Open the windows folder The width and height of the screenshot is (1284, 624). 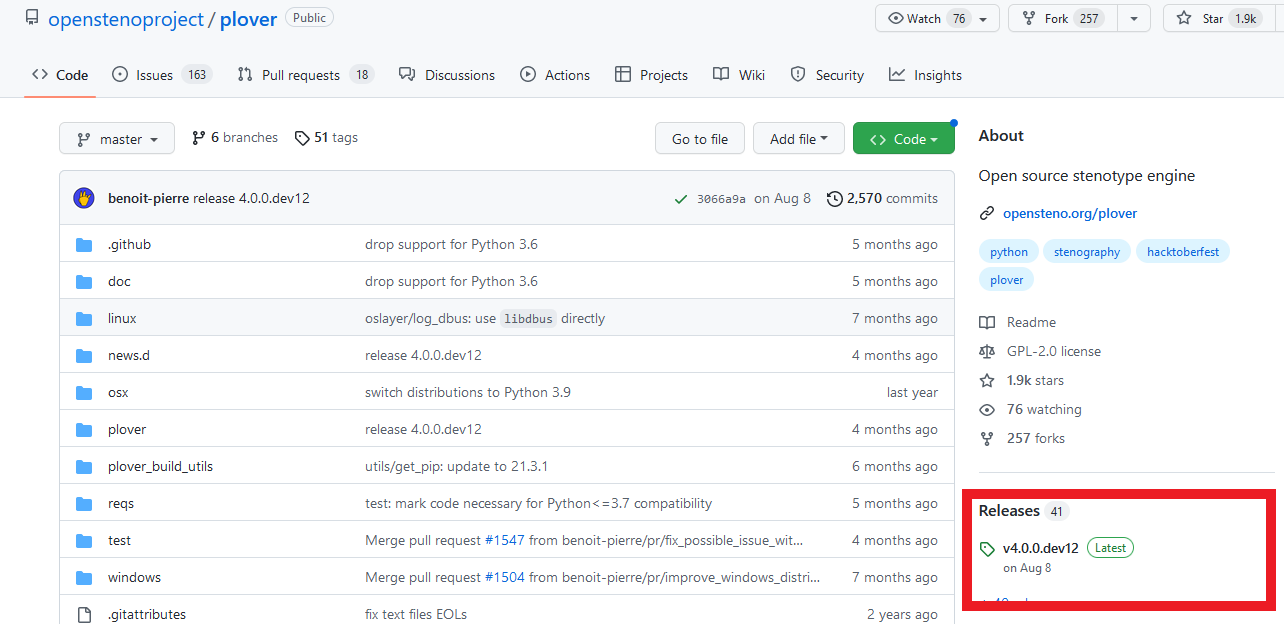134,577
